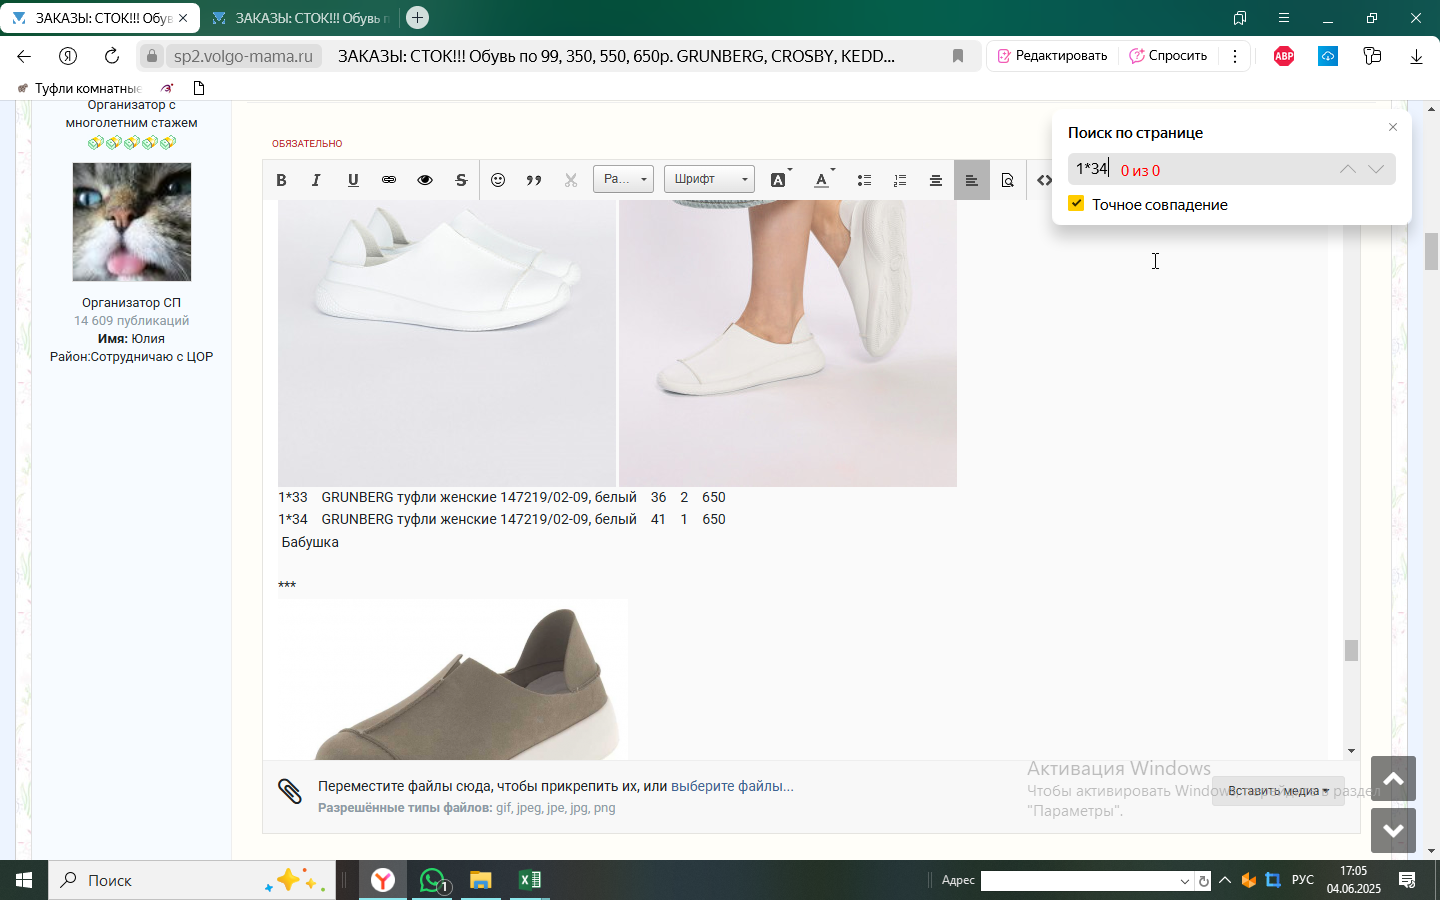Apply italic formatting in editor
The width and height of the screenshot is (1440, 900).
tap(316, 180)
